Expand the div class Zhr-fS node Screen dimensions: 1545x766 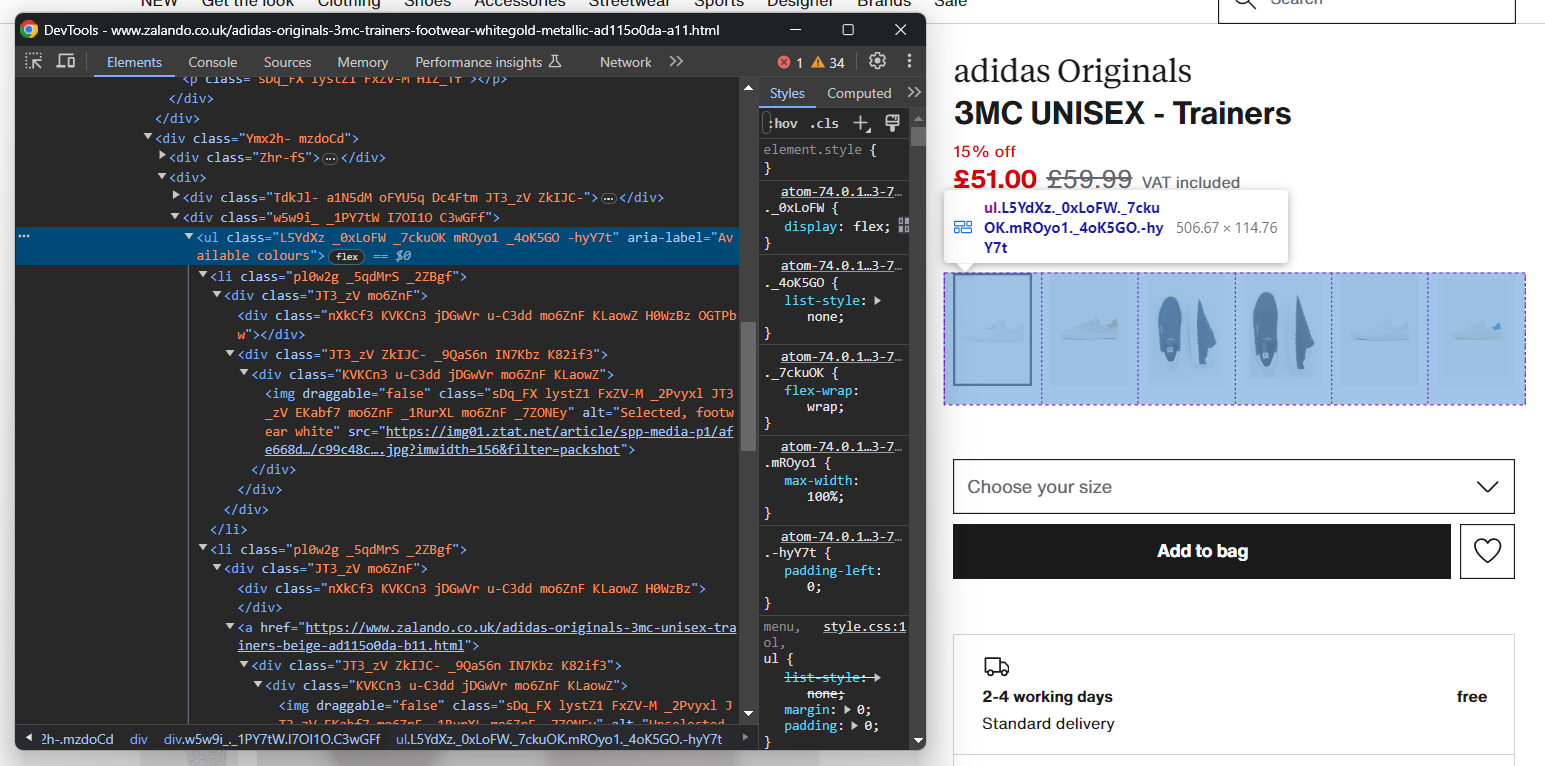point(163,157)
